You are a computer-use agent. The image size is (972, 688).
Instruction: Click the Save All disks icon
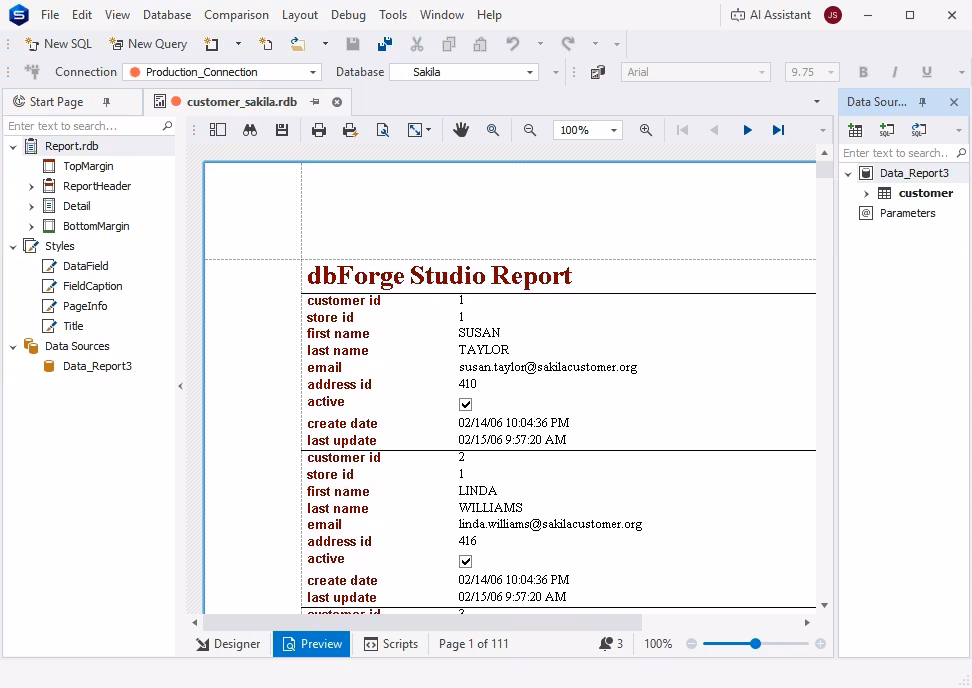(384, 44)
